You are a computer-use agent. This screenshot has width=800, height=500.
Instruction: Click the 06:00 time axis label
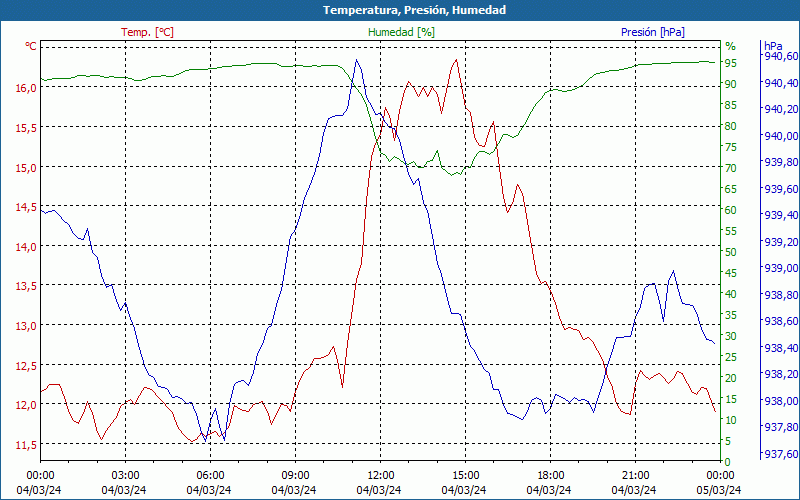(x=210, y=476)
